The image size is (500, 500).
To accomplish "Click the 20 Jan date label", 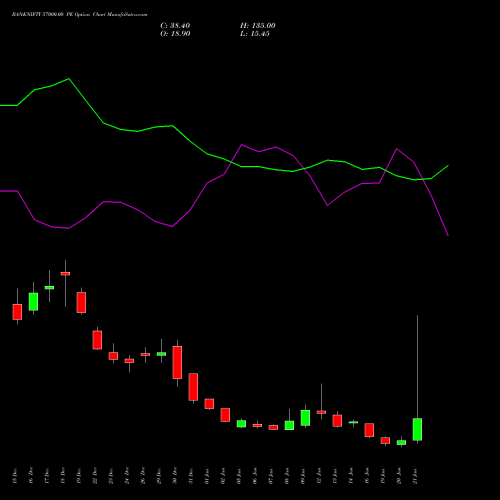I will 399,476.
